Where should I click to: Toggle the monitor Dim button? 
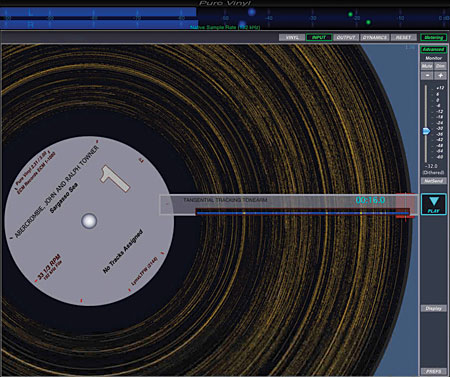pos(440,66)
